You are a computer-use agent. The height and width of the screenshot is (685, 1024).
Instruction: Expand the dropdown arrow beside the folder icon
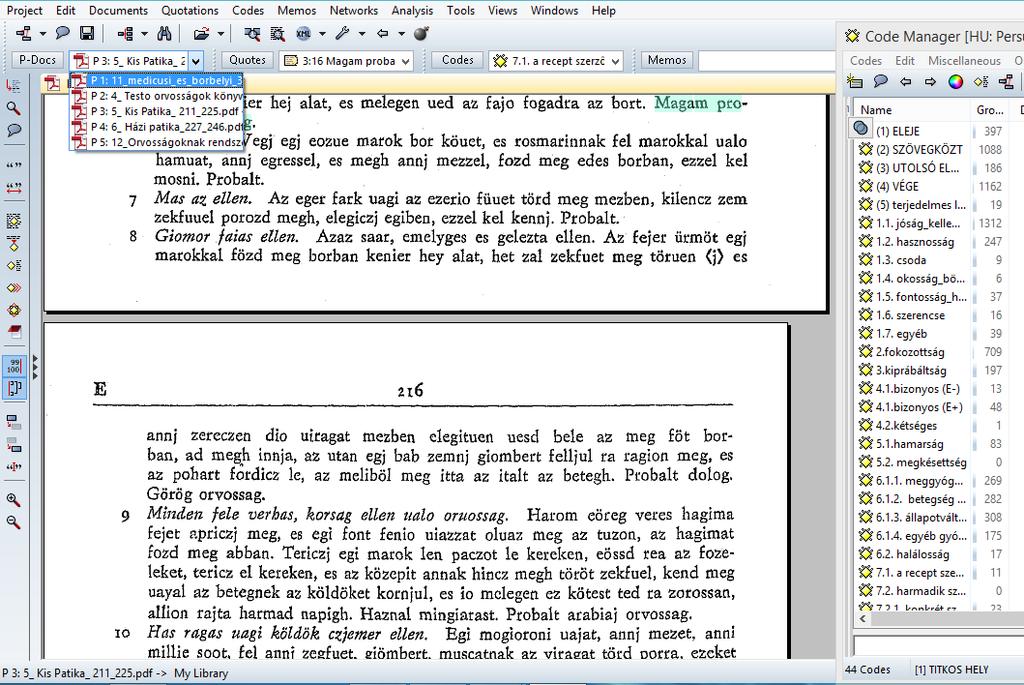[x=221, y=33]
